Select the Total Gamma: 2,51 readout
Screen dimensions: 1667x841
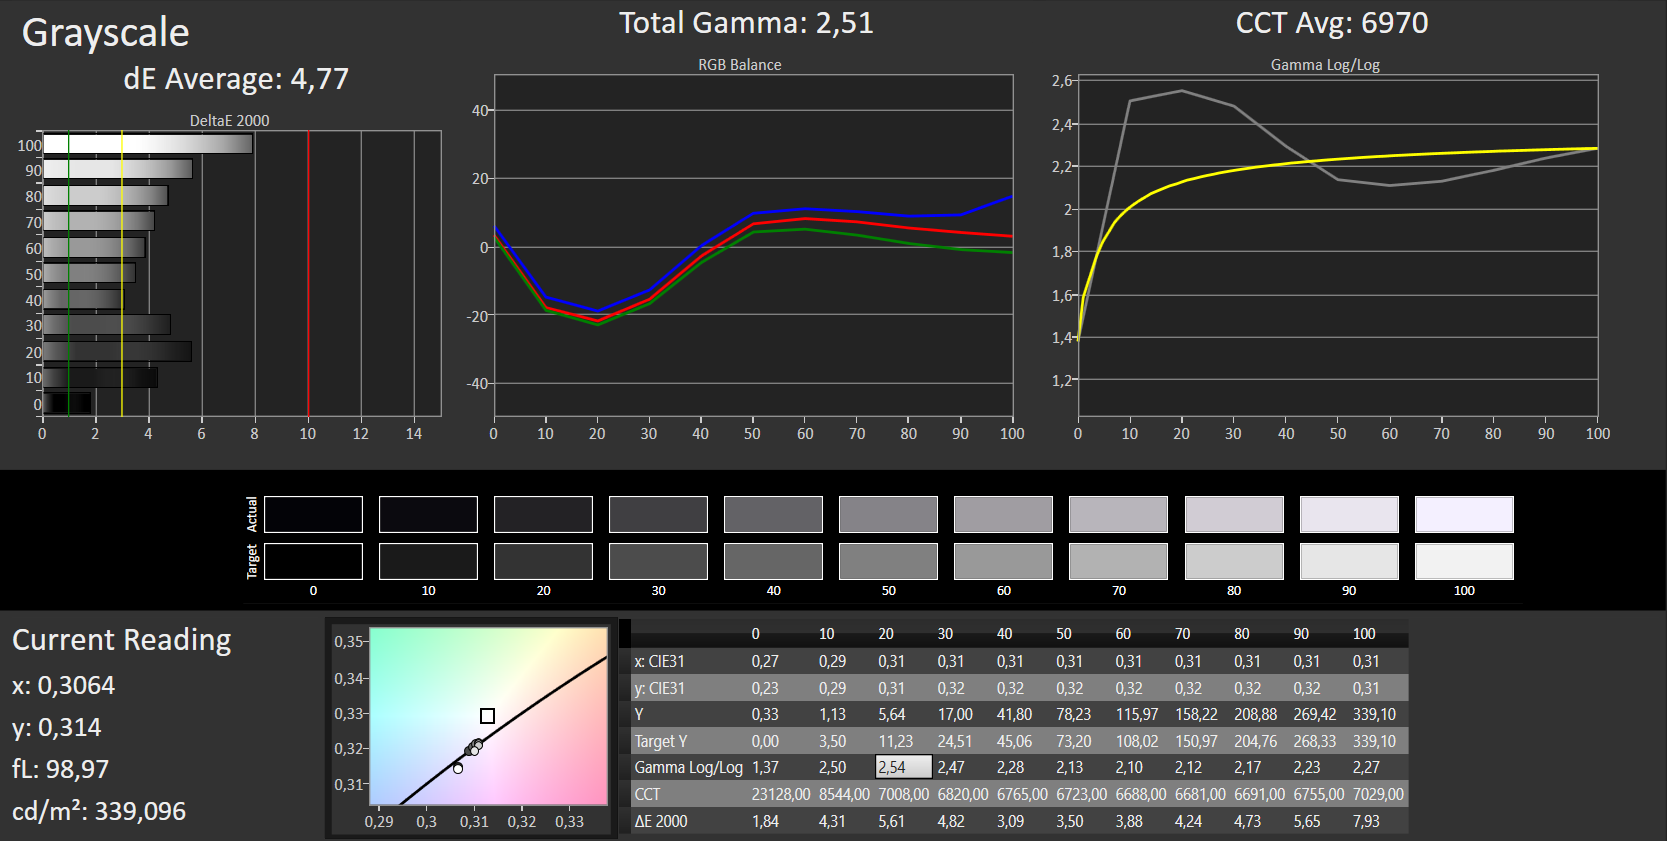tap(746, 23)
